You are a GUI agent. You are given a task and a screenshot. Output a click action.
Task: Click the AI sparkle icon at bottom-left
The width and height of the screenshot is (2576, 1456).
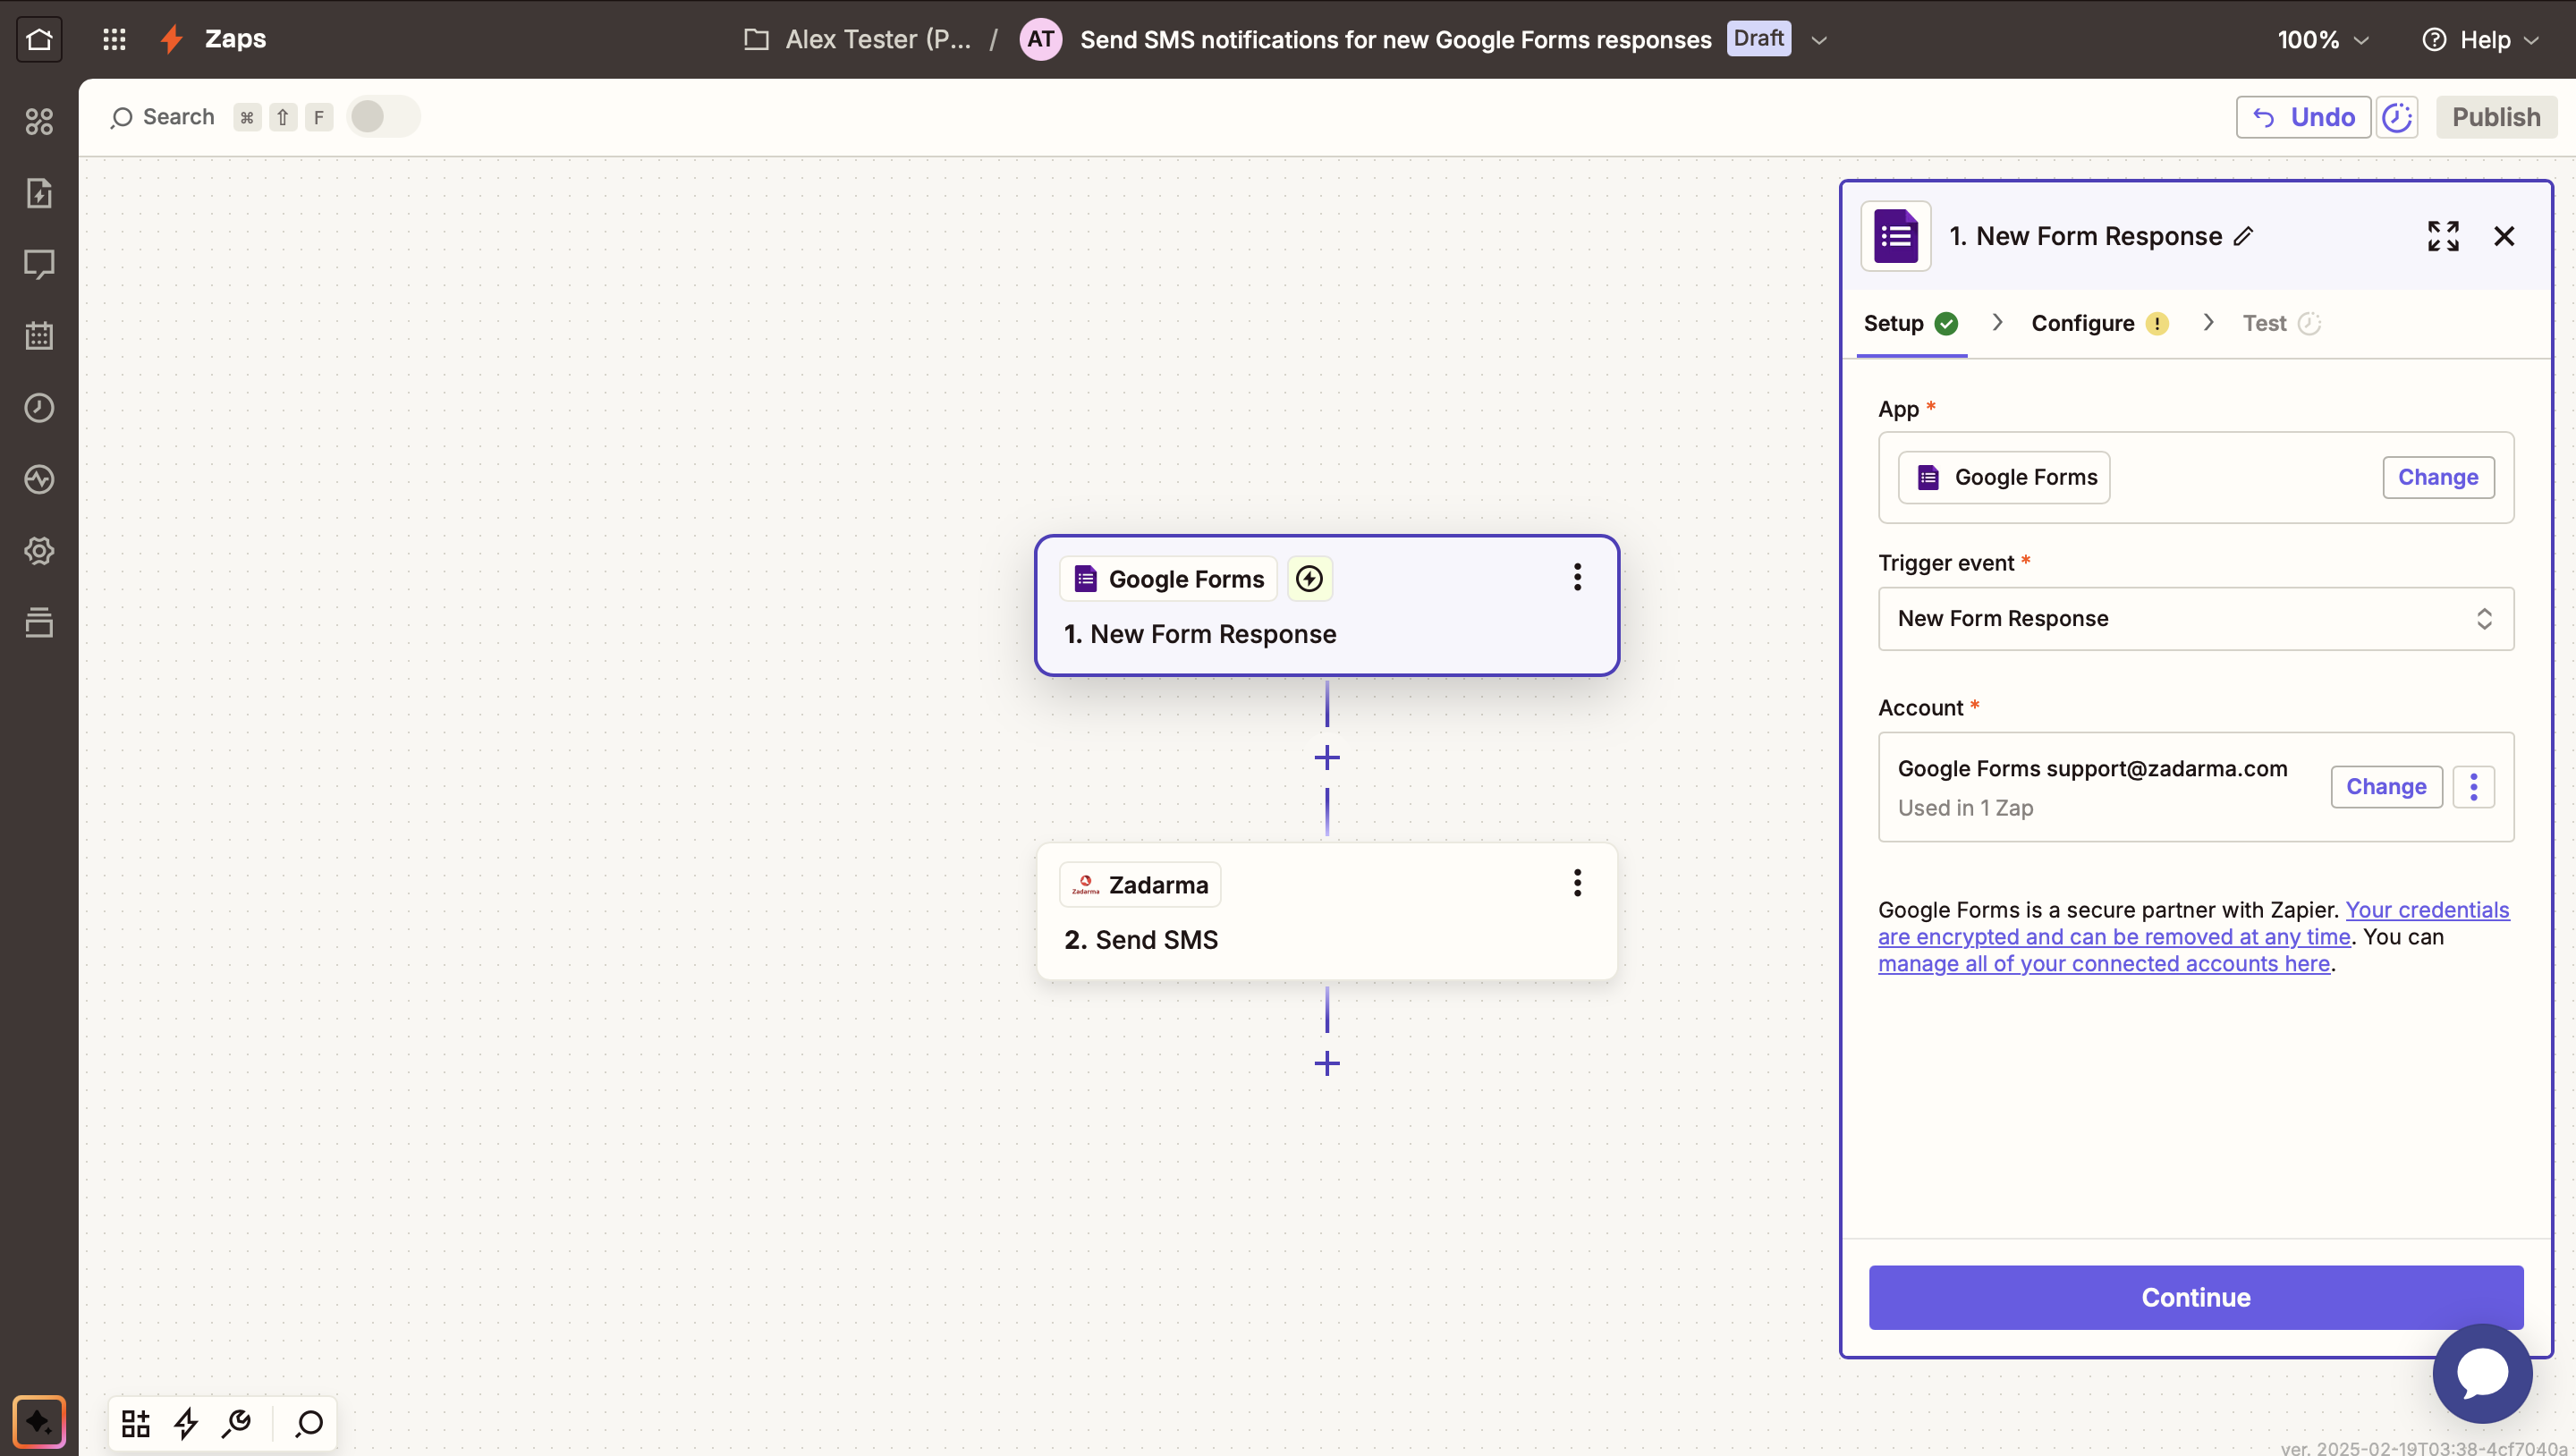39,1421
